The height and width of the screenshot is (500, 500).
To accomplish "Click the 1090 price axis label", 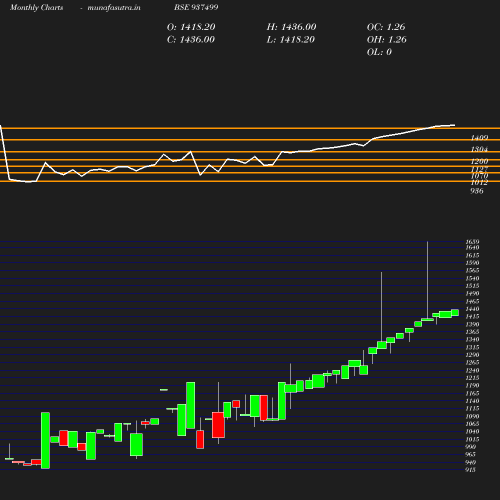I will pos(473,416).
